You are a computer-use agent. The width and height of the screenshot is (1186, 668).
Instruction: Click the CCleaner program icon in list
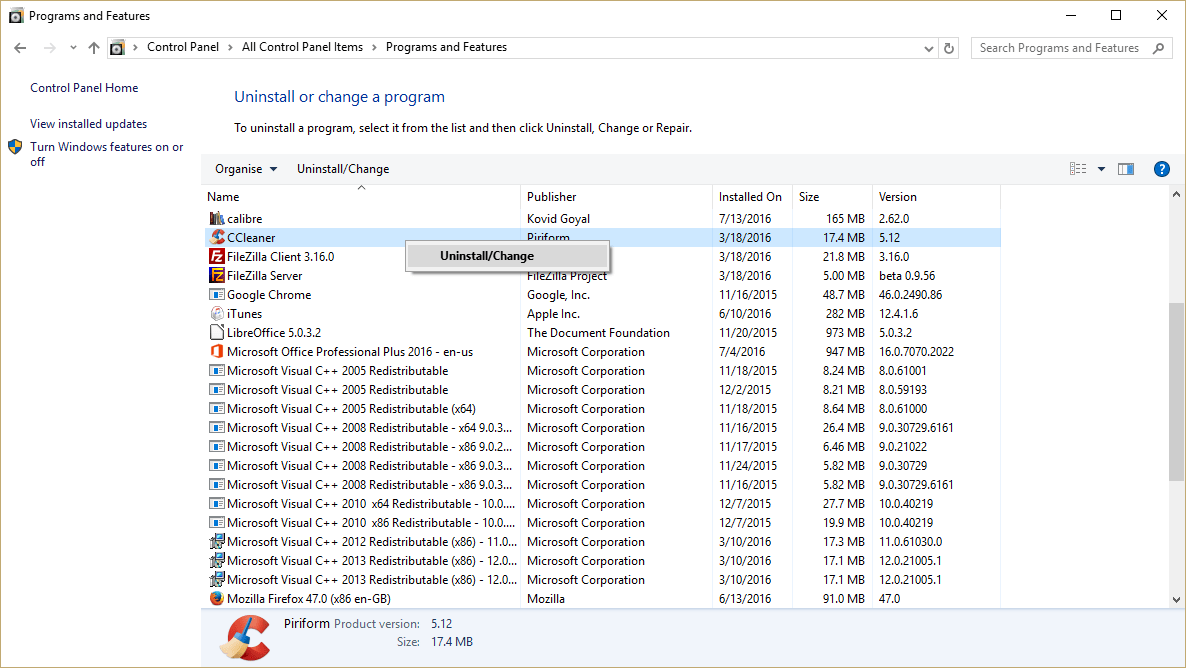[x=217, y=238]
